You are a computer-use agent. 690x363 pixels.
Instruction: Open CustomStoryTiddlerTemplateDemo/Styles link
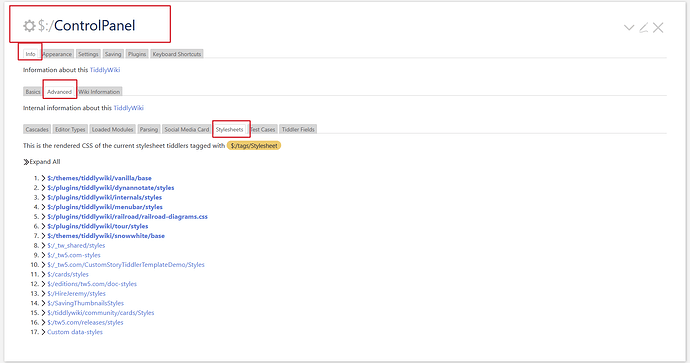point(126,264)
